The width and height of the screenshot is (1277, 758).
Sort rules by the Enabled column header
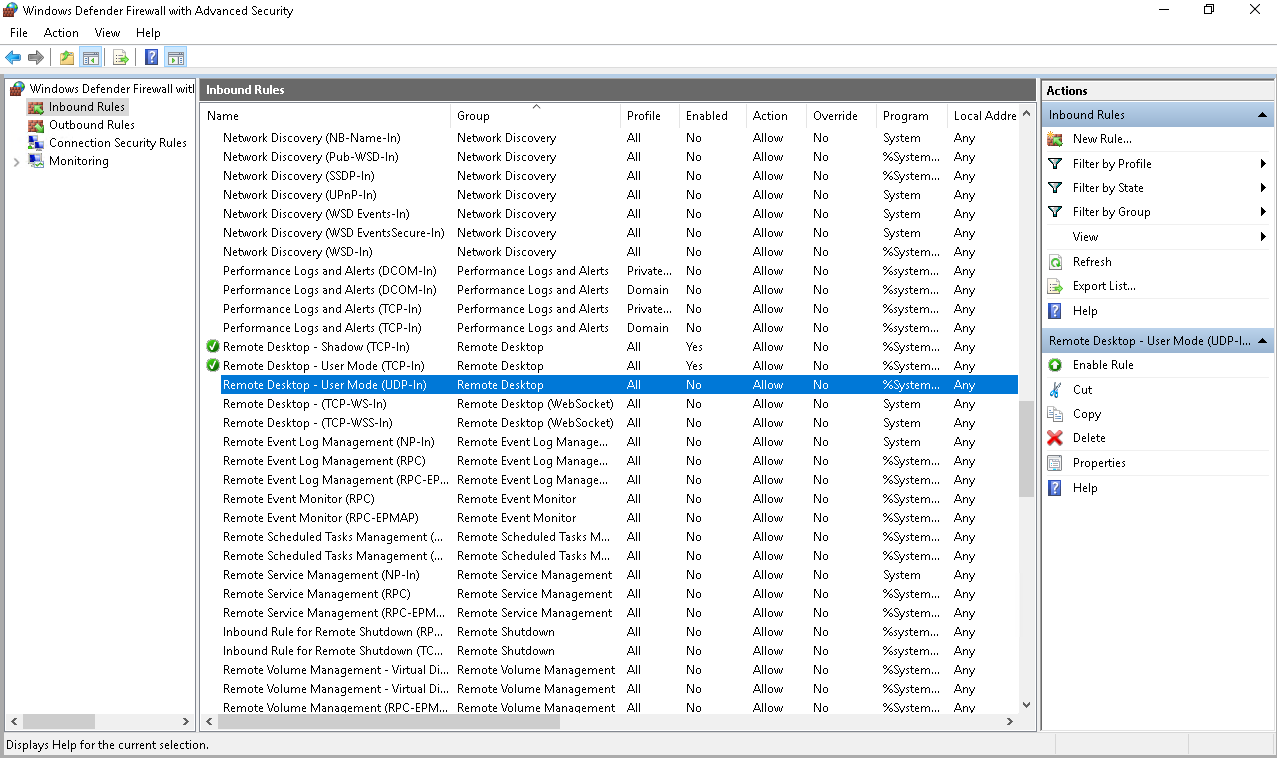tap(706, 116)
